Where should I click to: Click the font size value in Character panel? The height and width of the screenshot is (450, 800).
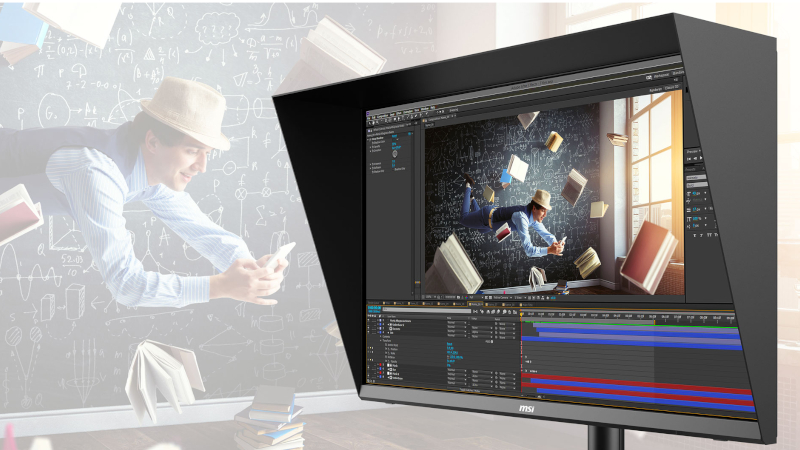[x=696, y=194]
